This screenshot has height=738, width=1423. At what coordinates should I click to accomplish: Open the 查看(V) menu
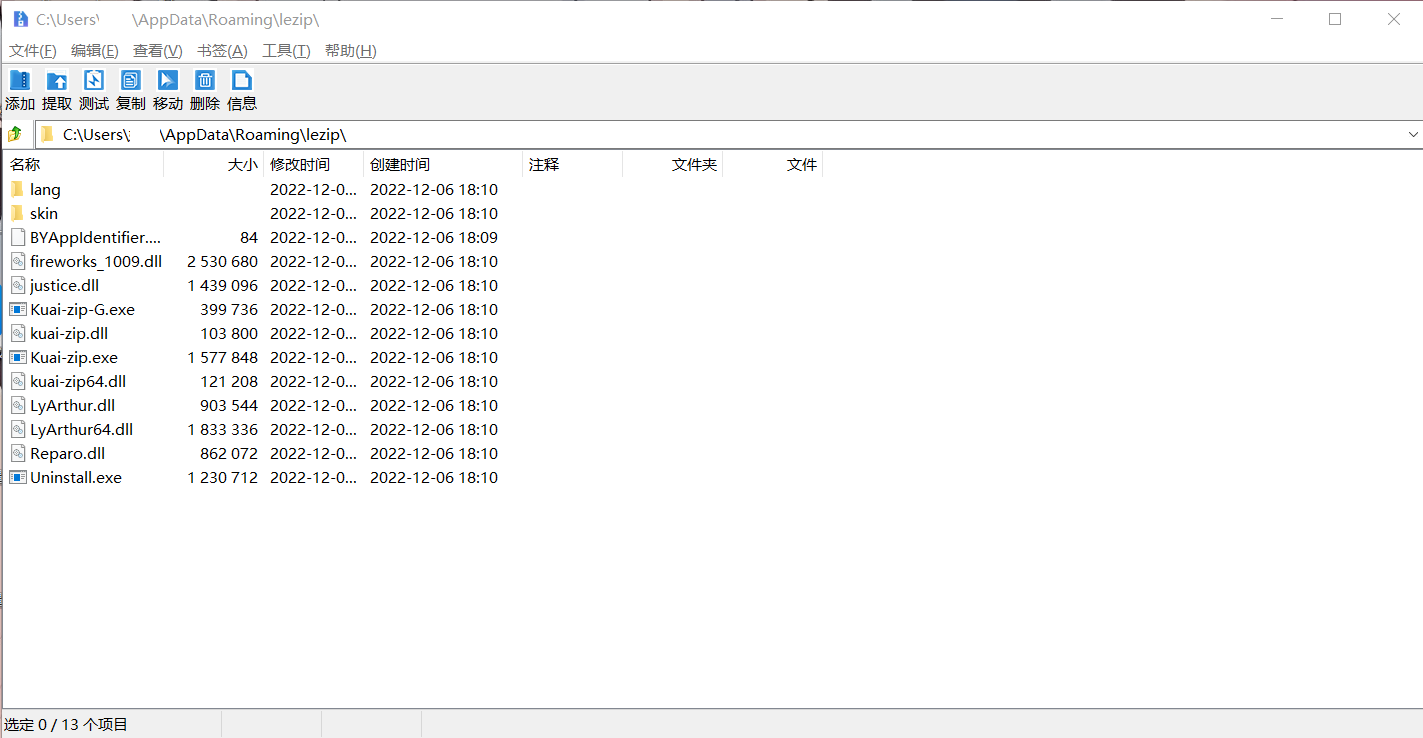[157, 51]
